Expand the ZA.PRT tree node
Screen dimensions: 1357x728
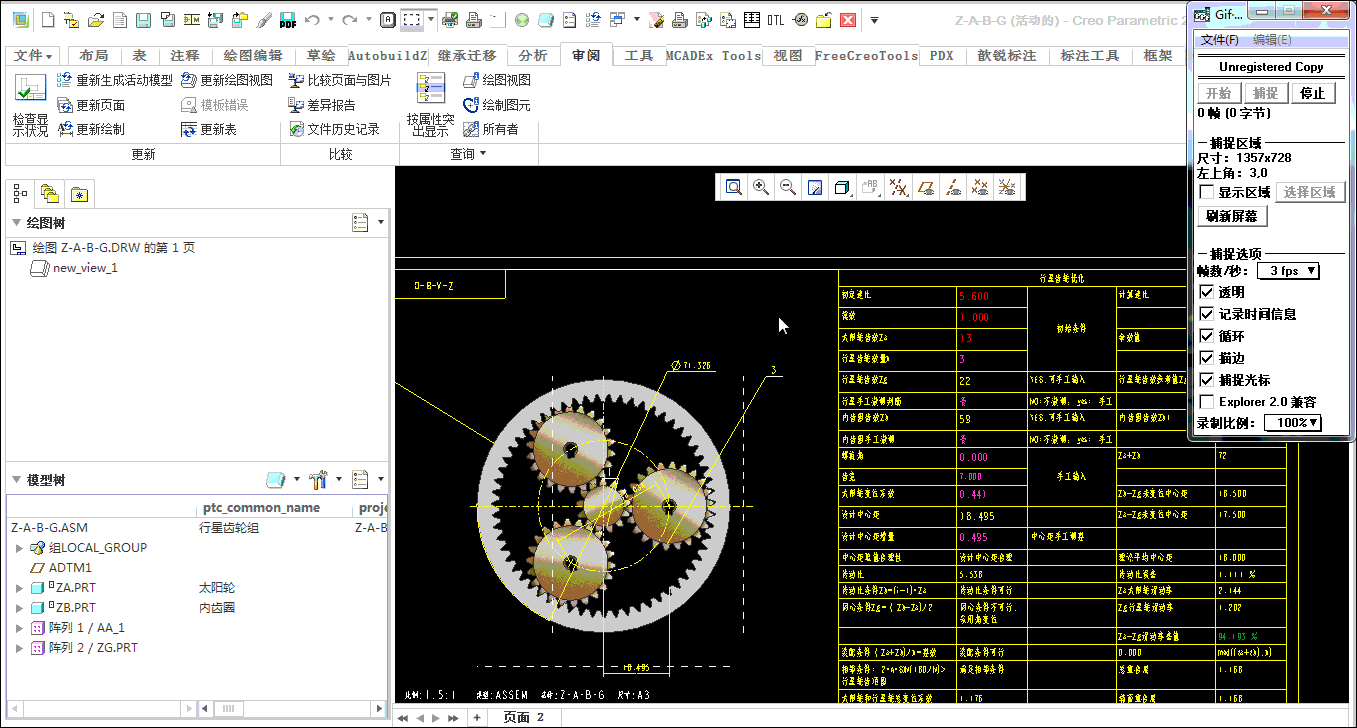(19, 588)
